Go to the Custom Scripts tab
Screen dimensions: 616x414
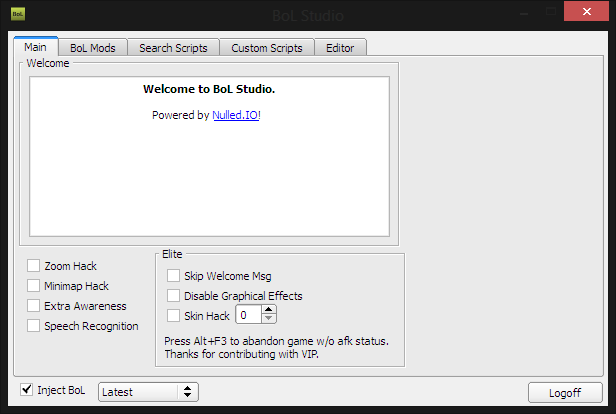click(x=267, y=48)
